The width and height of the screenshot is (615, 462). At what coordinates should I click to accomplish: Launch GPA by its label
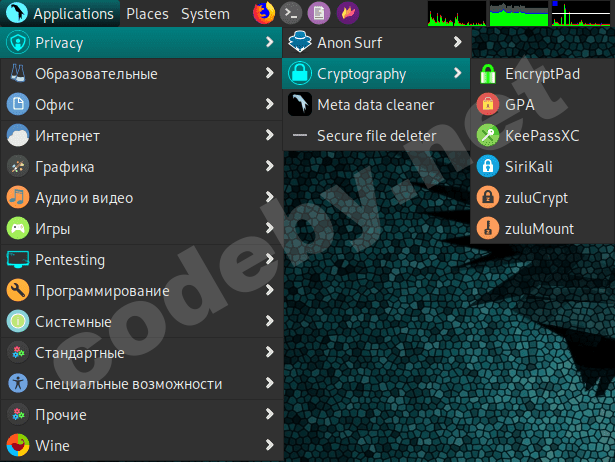click(520, 105)
